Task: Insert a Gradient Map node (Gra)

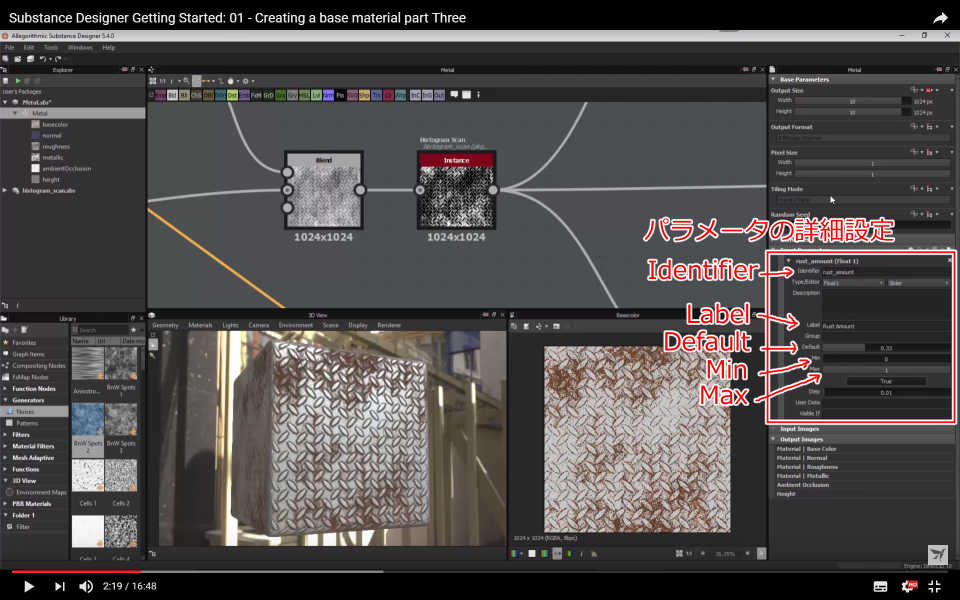Action: 280,96
